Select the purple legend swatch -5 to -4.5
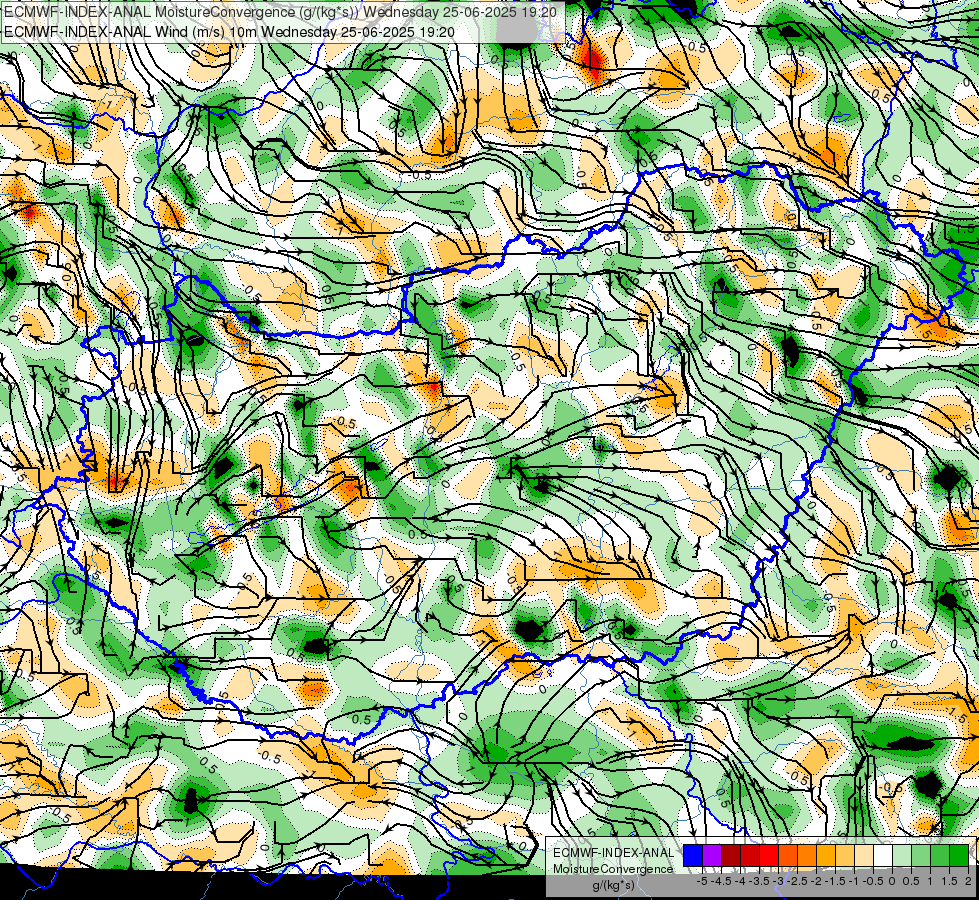 click(x=712, y=855)
